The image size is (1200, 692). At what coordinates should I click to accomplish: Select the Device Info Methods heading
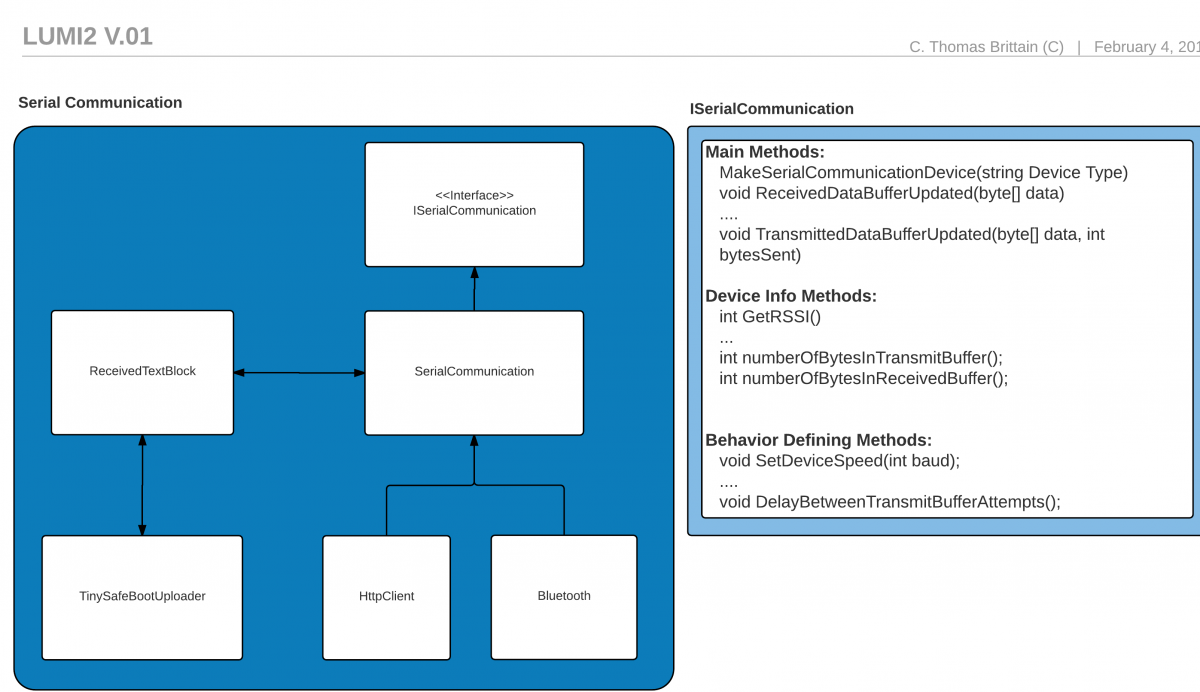coord(791,296)
